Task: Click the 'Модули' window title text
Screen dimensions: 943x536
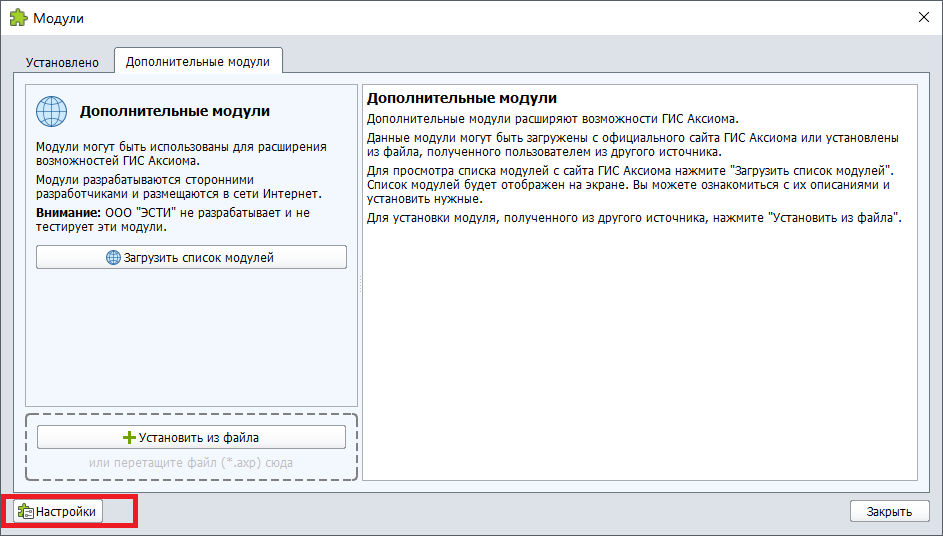Action: point(58,18)
